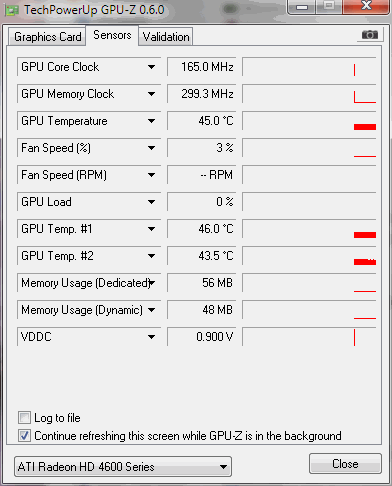Select the ATI Radeon HD 4600 Series combo box
The image size is (392, 486).
(123, 467)
